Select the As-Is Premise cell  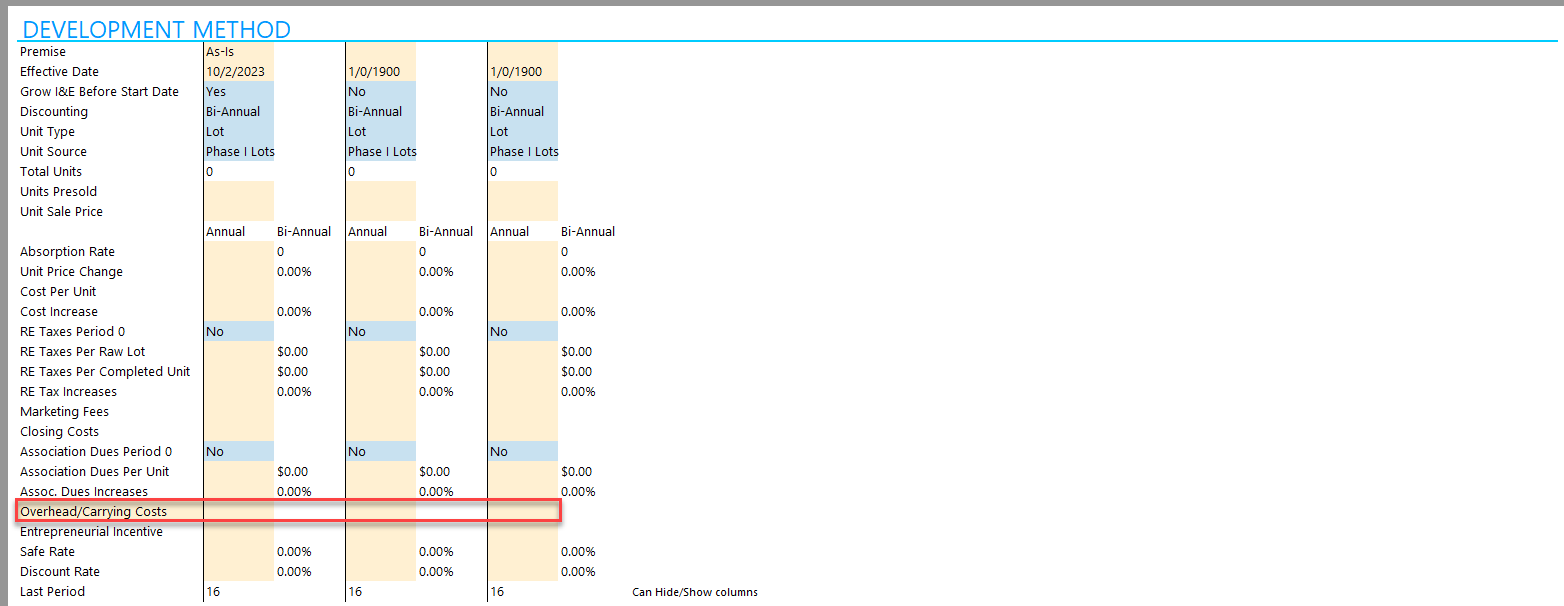238,51
